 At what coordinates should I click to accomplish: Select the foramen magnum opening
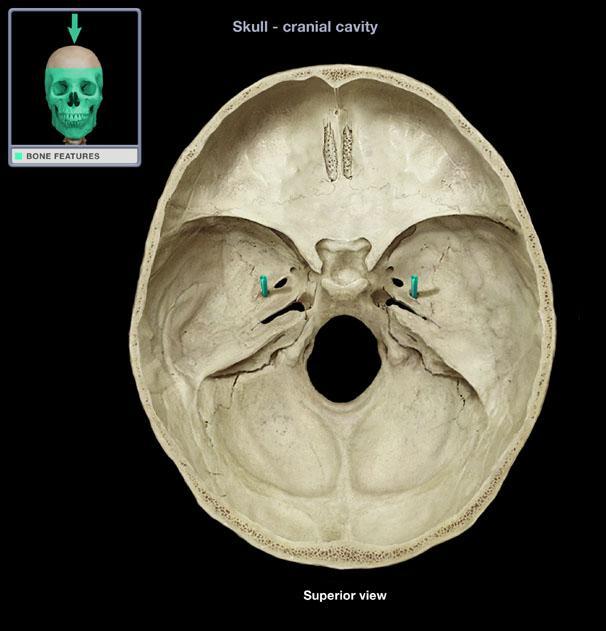[343, 359]
